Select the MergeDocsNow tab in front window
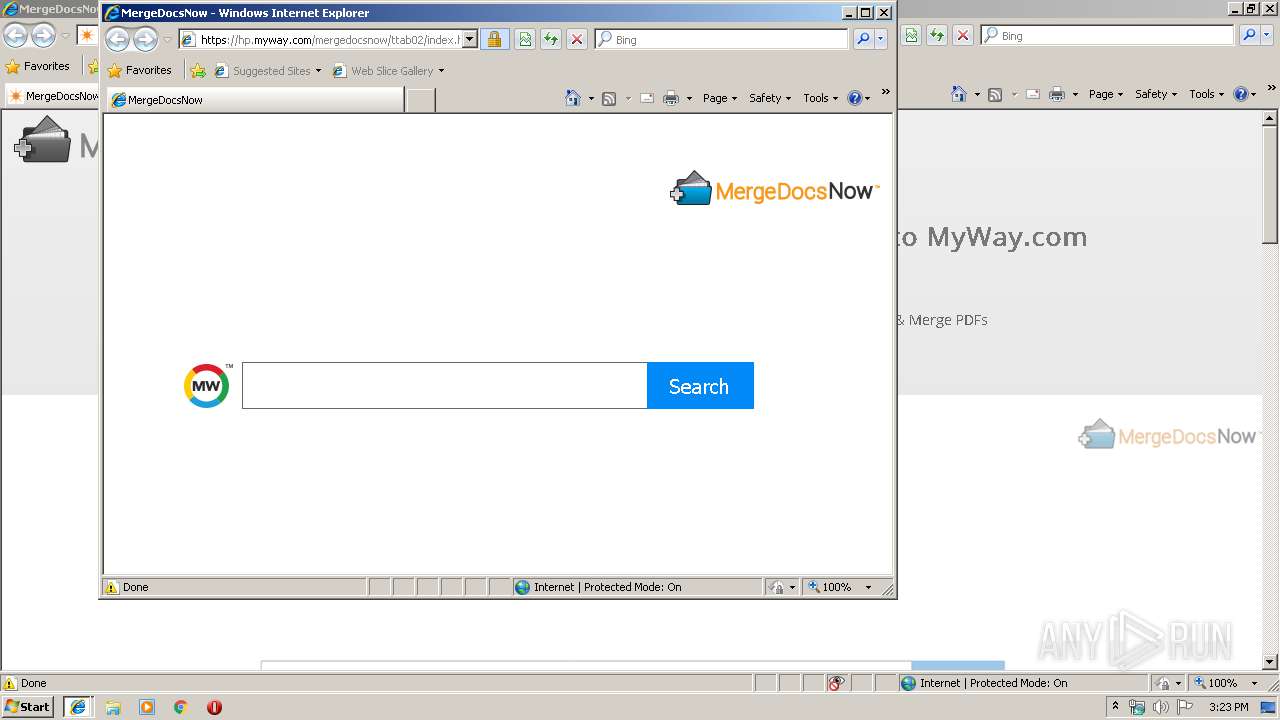The height and width of the screenshot is (720, 1280). click(x=255, y=99)
